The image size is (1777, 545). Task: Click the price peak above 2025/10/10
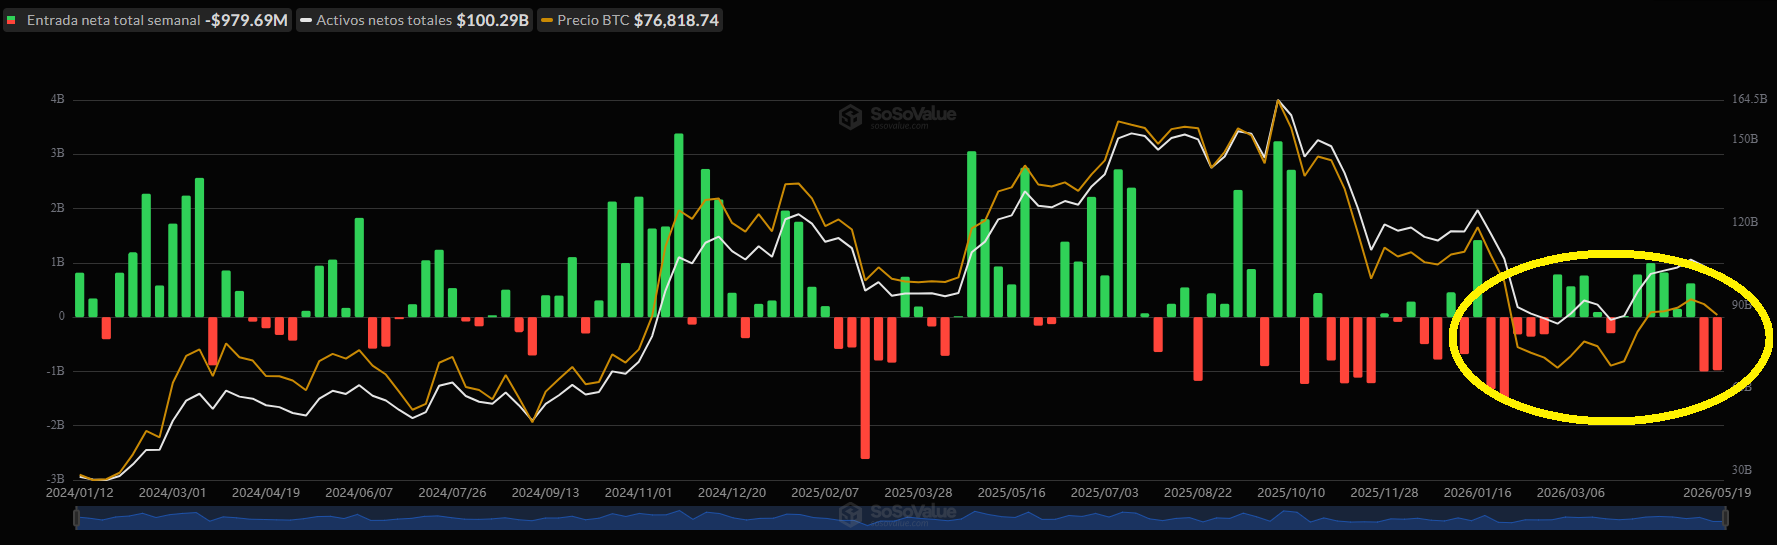(1277, 100)
